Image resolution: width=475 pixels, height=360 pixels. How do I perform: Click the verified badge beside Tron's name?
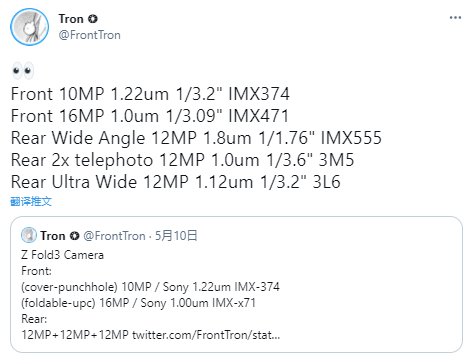[x=93, y=19]
